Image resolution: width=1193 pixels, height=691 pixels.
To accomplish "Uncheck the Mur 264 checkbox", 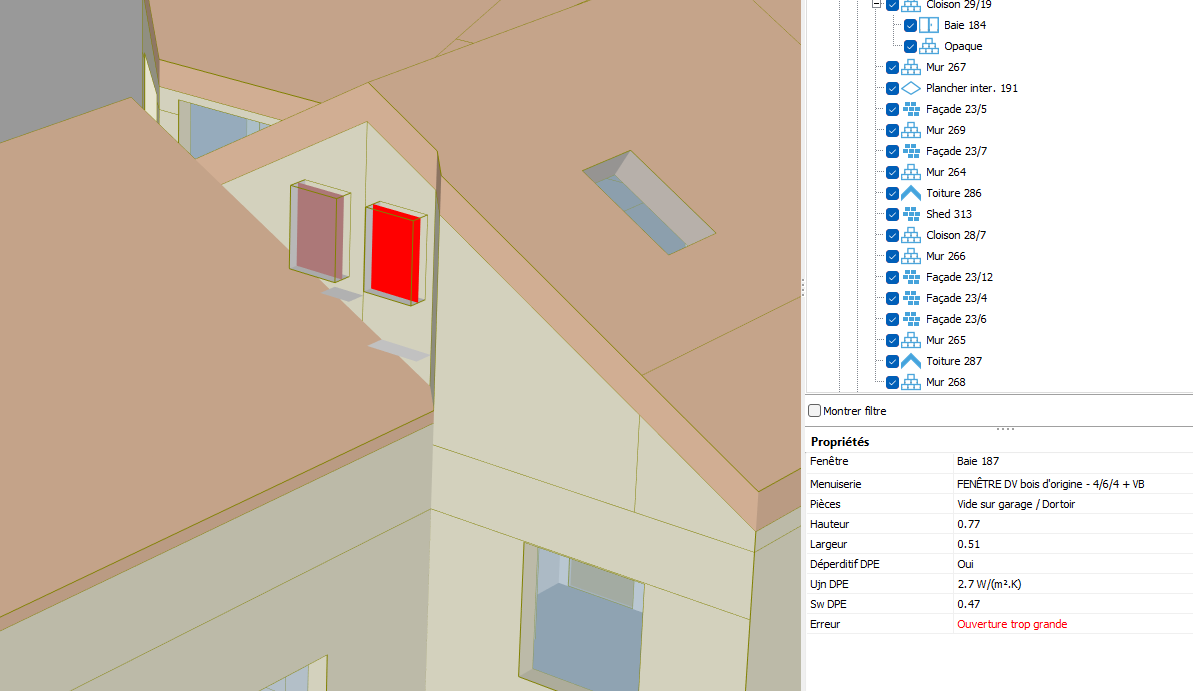I will (893, 172).
